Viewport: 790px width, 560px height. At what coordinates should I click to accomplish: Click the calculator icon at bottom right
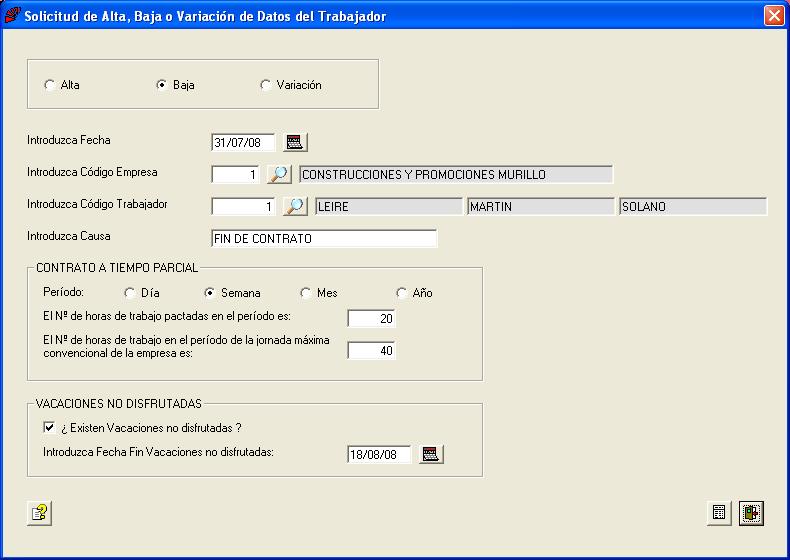(x=719, y=513)
